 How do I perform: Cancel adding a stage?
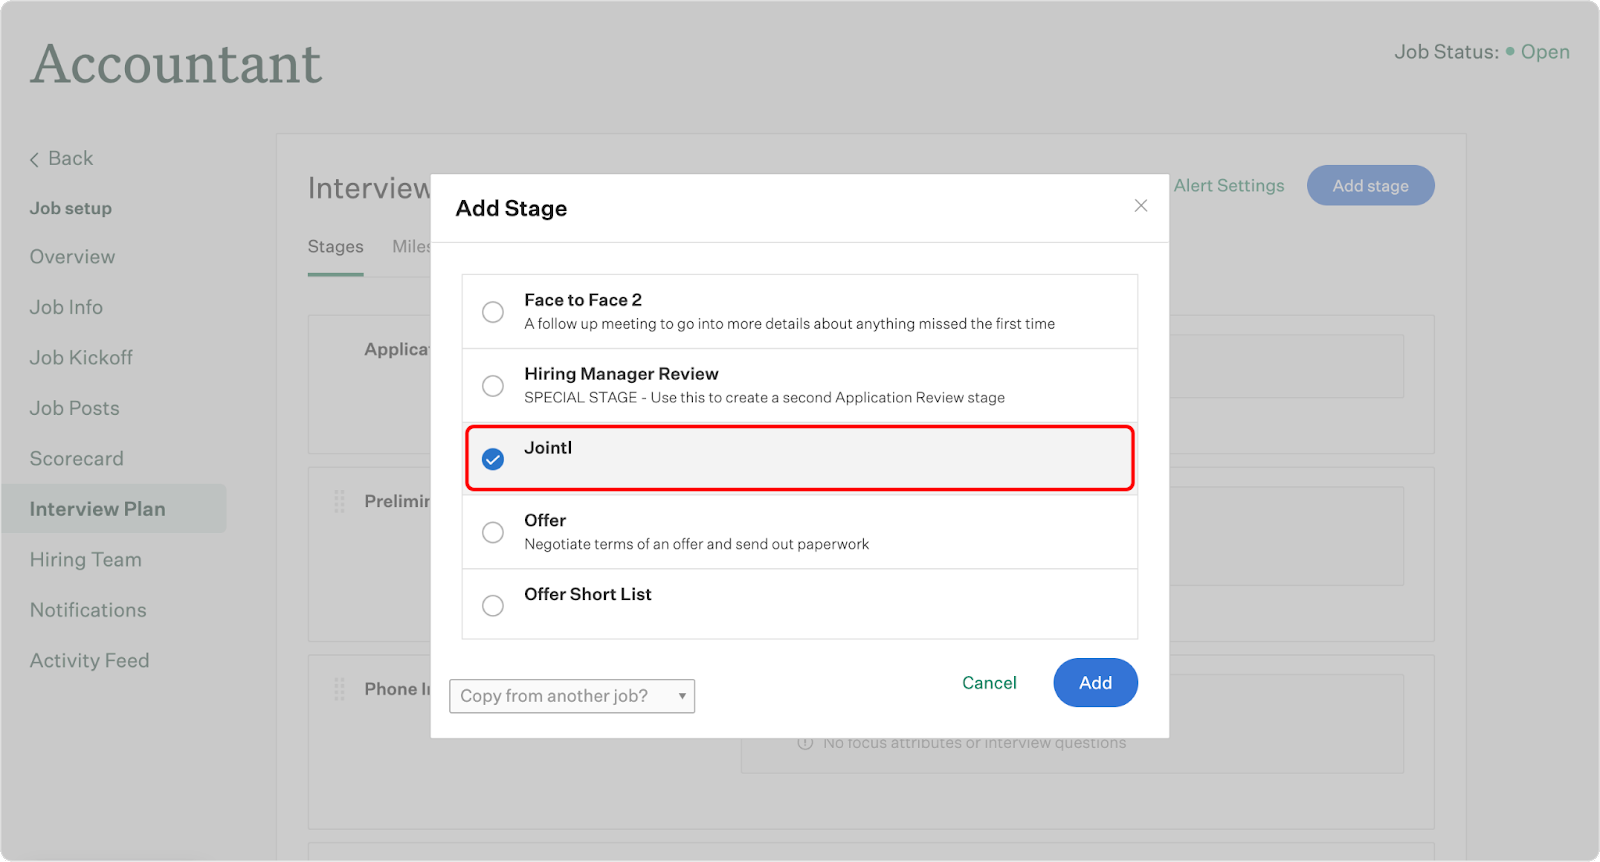[x=989, y=683]
